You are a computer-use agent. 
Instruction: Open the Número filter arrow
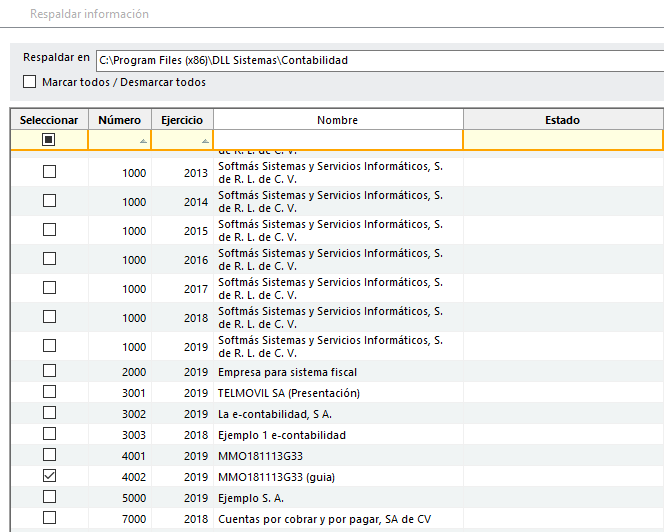(142, 142)
